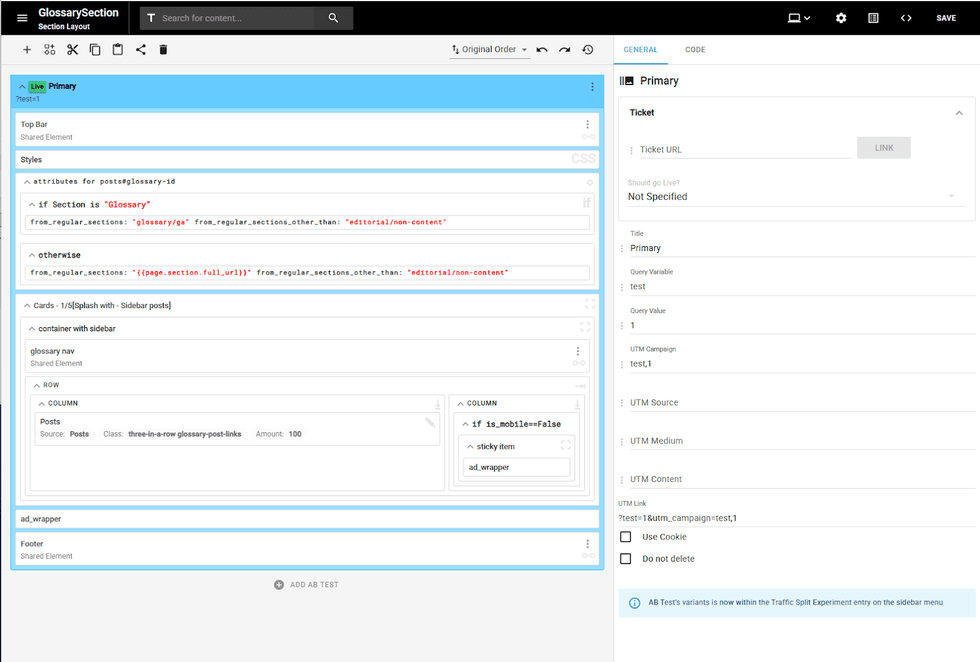Click the share icon in toolbar
The height and width of the screenshot is (662, 980).
tap(141, 50)
